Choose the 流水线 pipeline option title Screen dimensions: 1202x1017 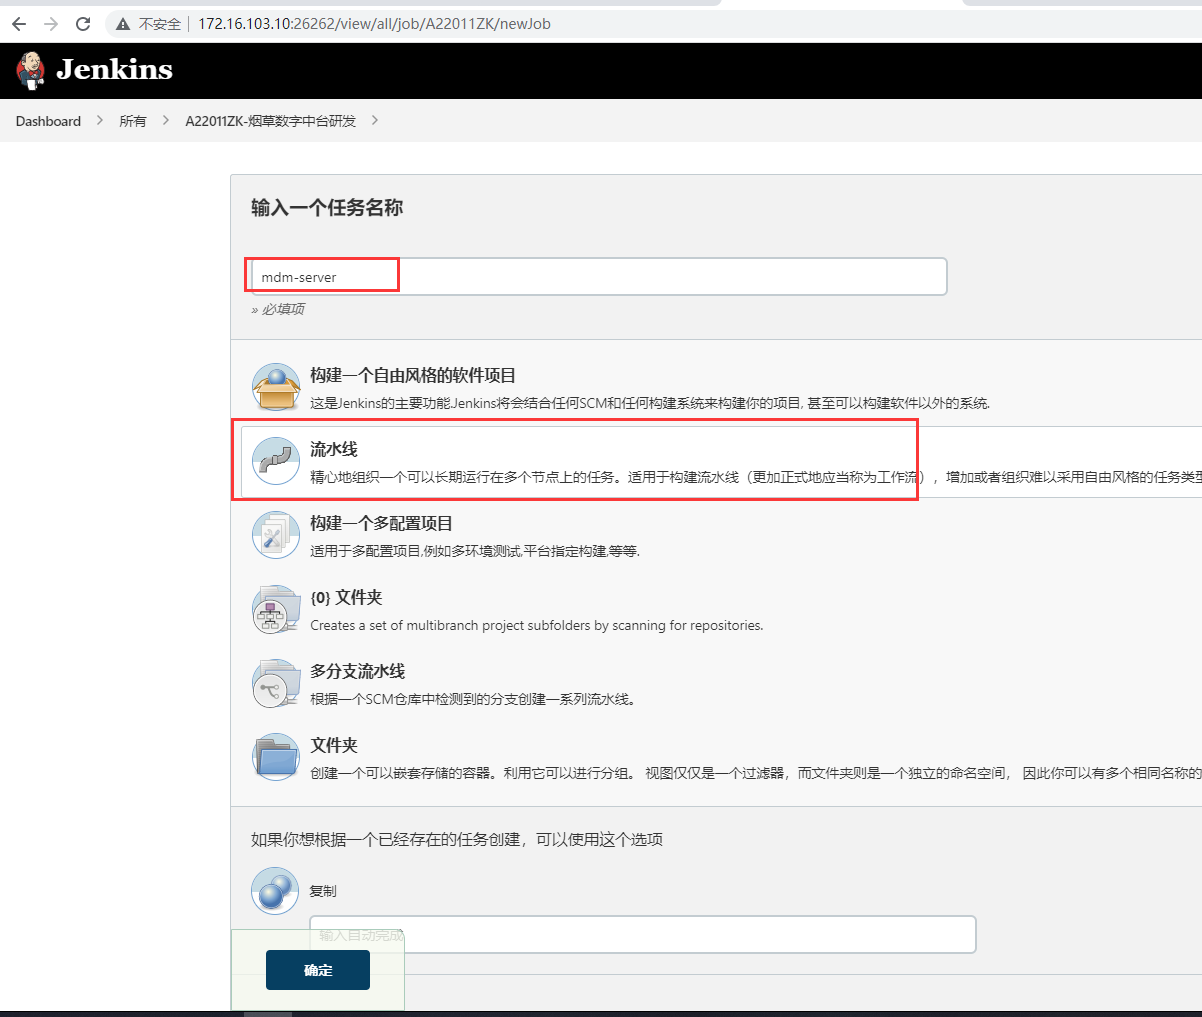coord(334,450)
